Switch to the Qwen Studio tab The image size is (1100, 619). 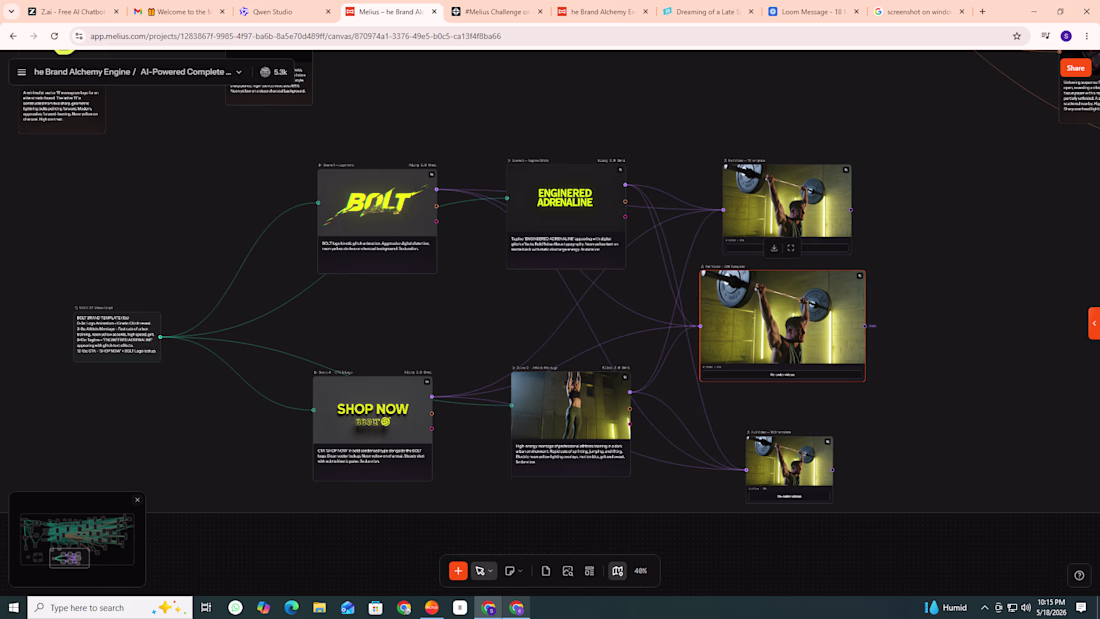point(284,11)
